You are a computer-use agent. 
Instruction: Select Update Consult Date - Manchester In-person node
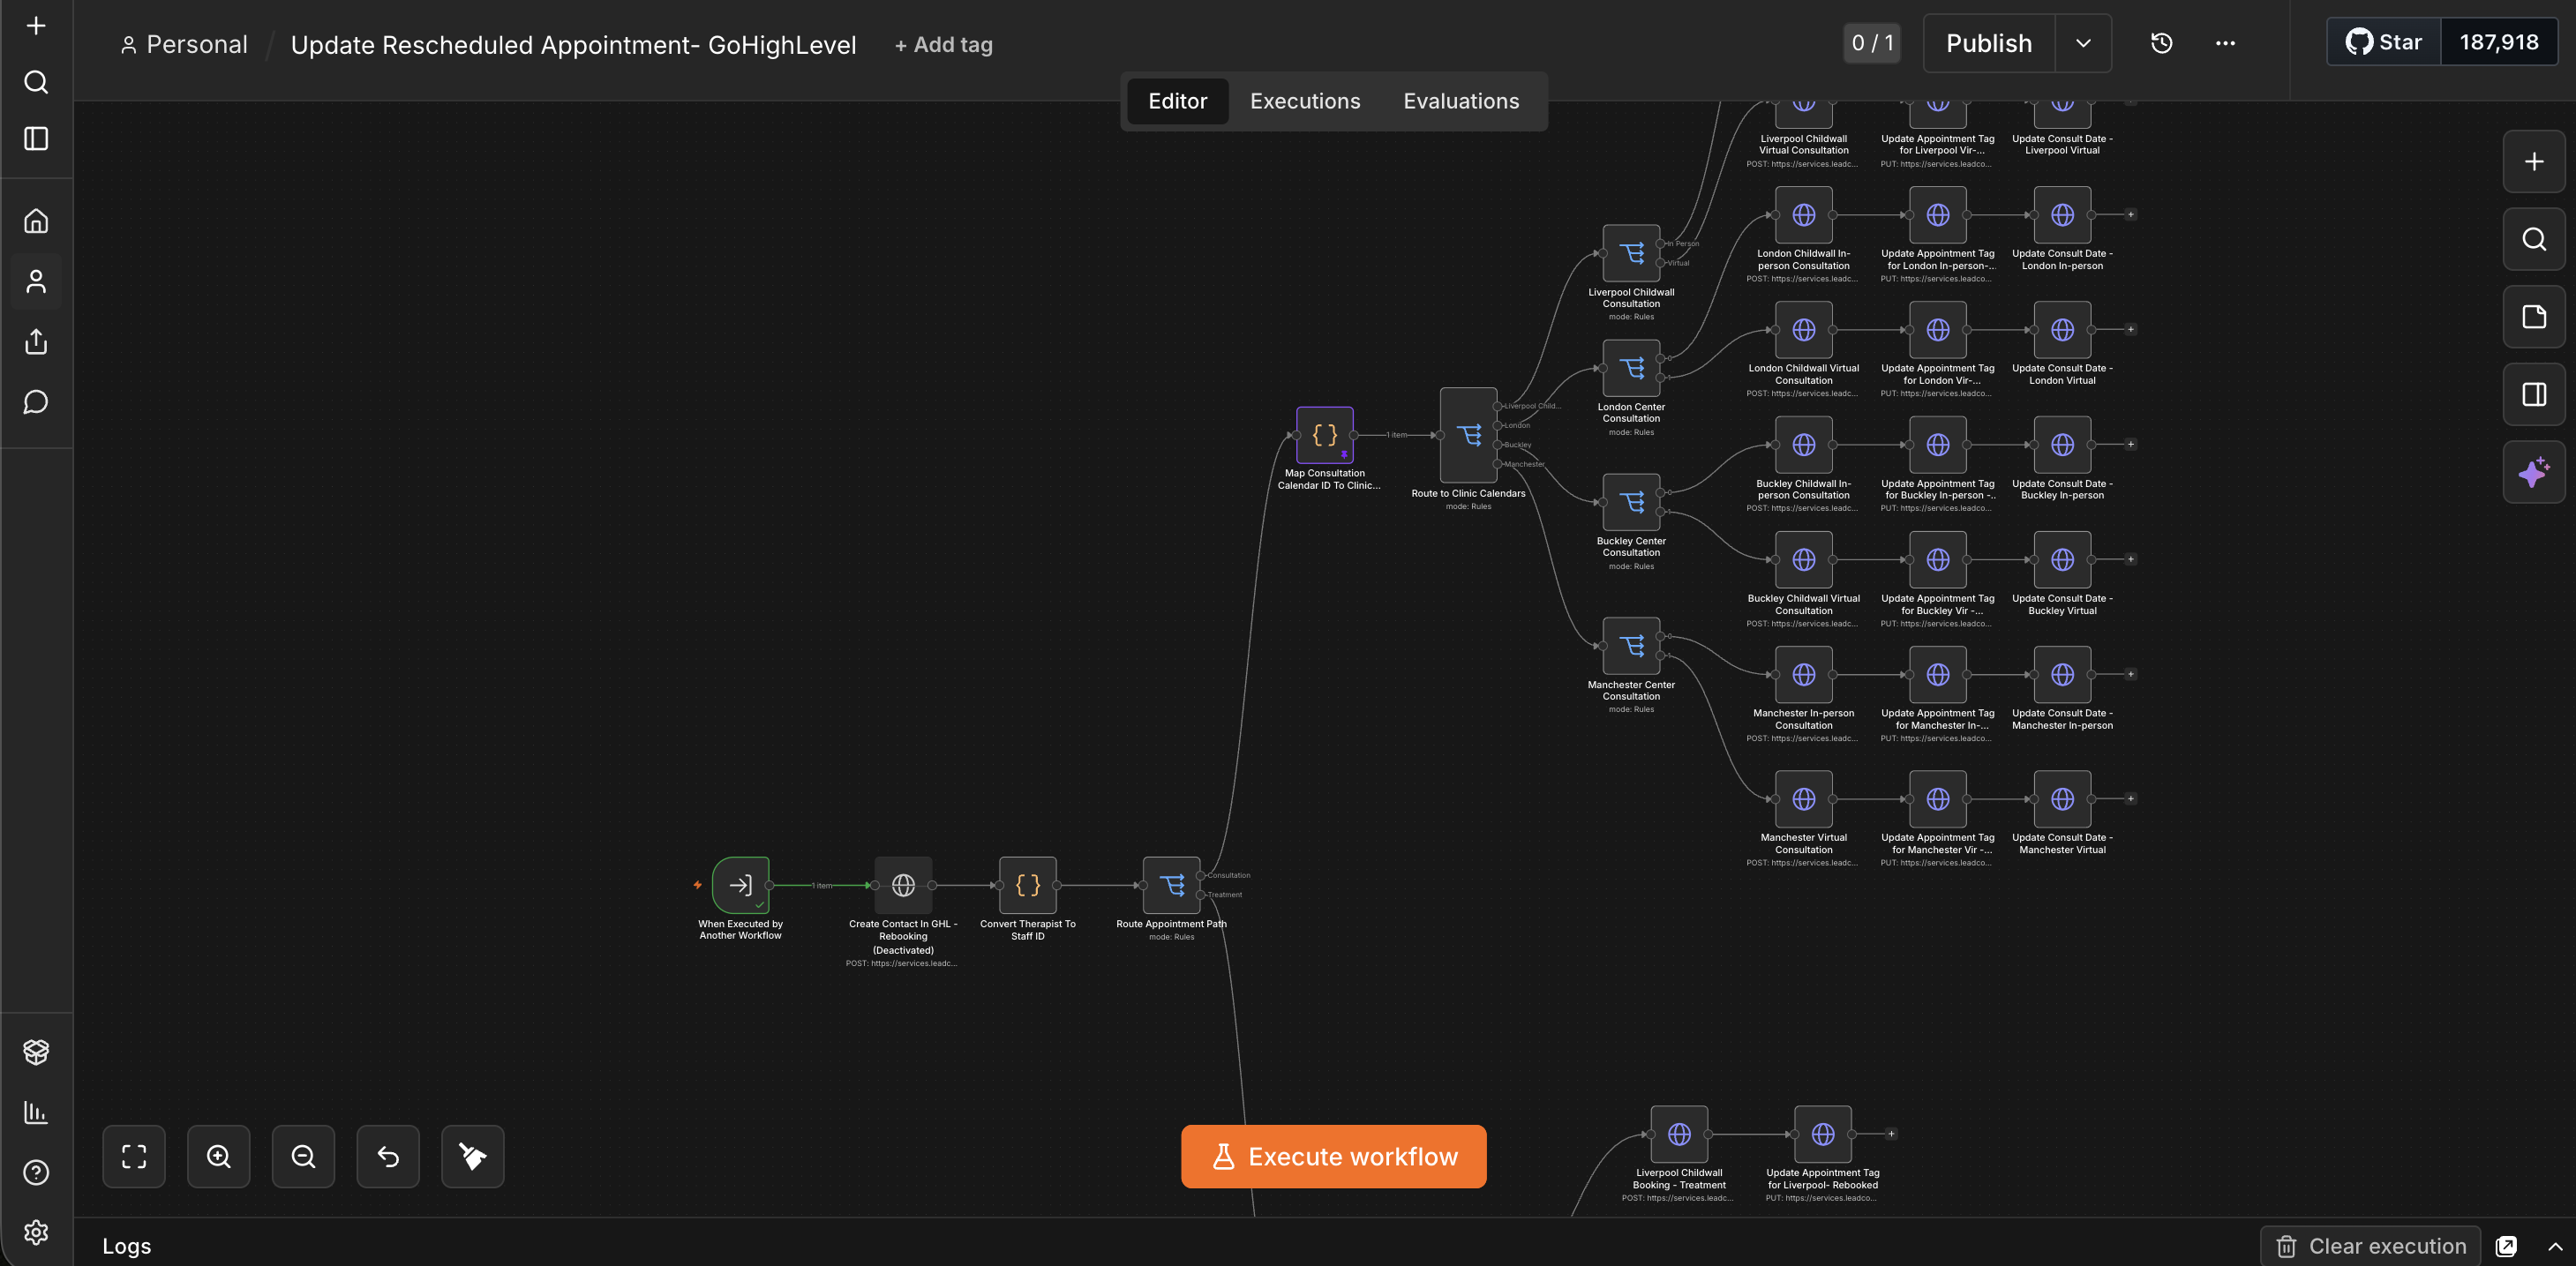2062,675
